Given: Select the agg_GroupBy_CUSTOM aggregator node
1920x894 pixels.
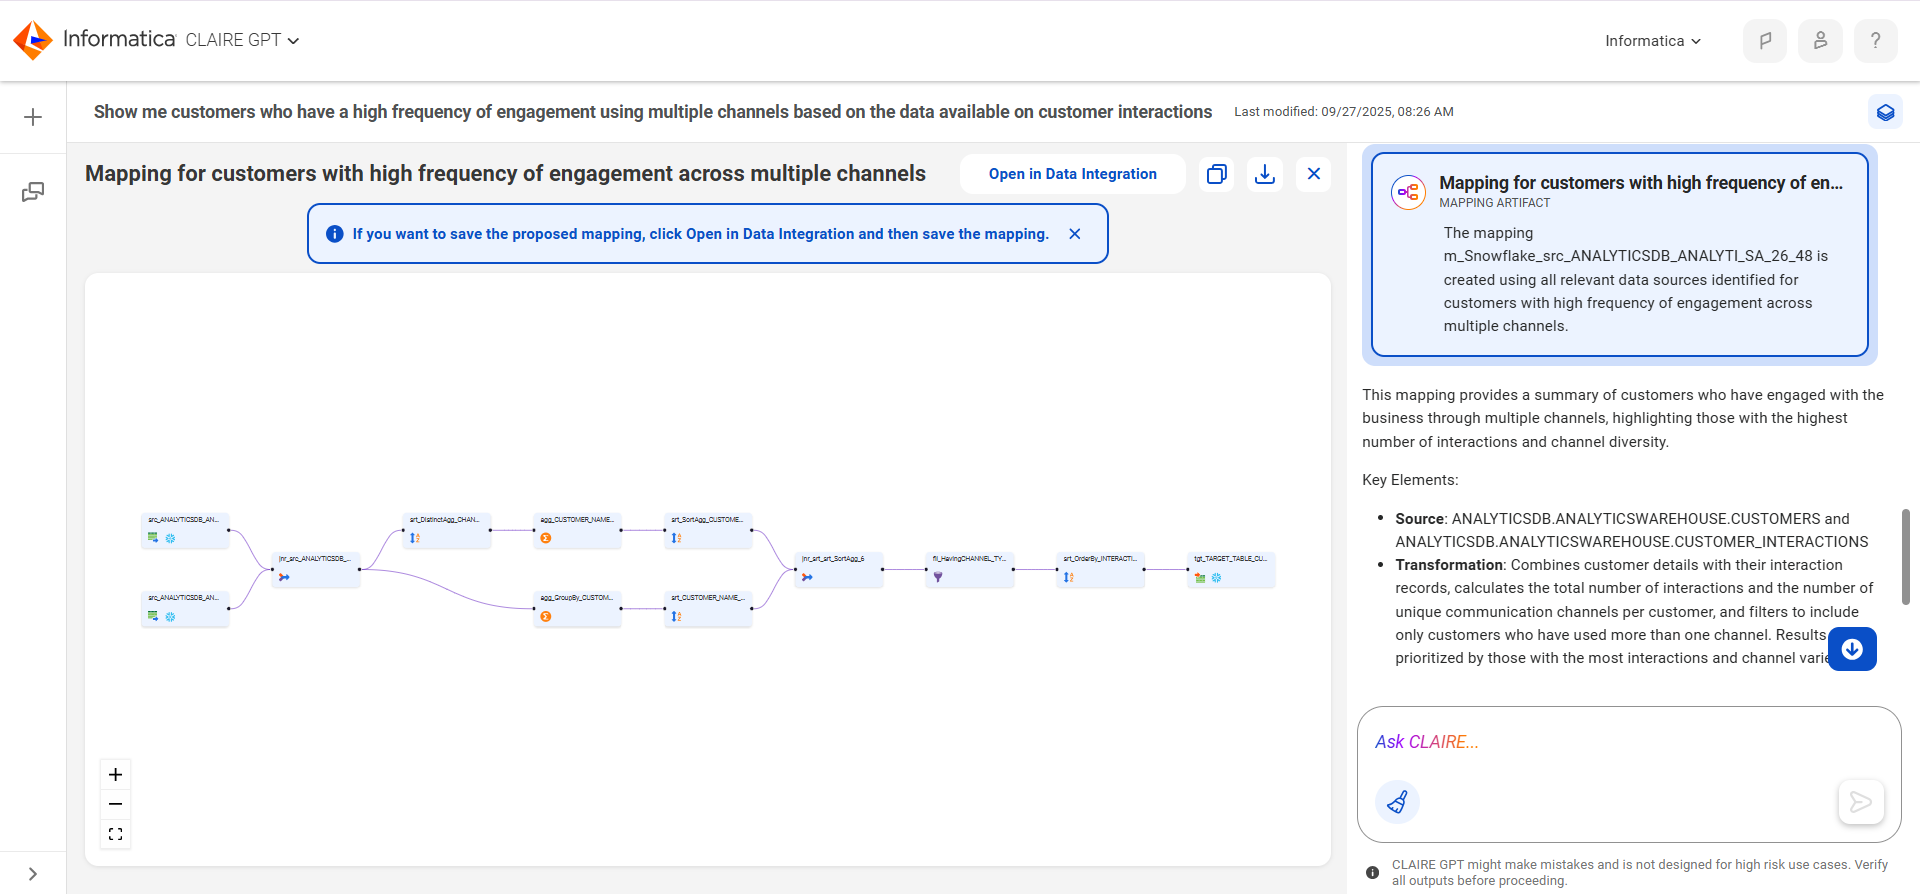Looking at the screenshot, I should (578, 608).
